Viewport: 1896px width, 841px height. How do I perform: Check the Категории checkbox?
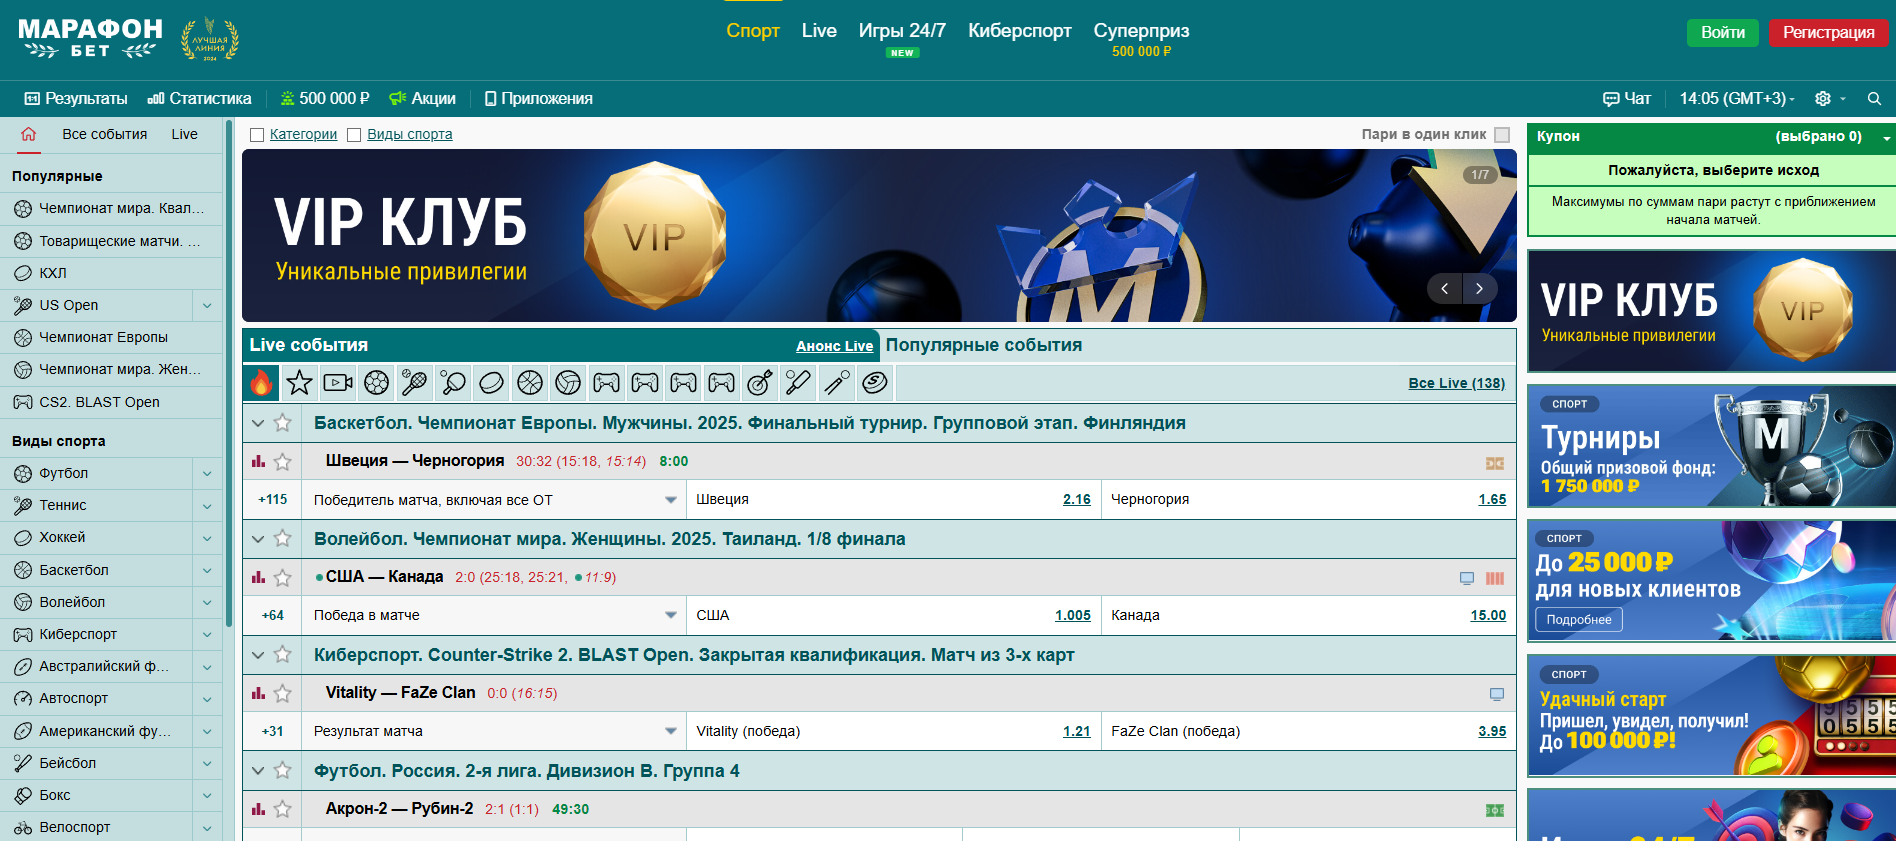(x=257, y=135)
